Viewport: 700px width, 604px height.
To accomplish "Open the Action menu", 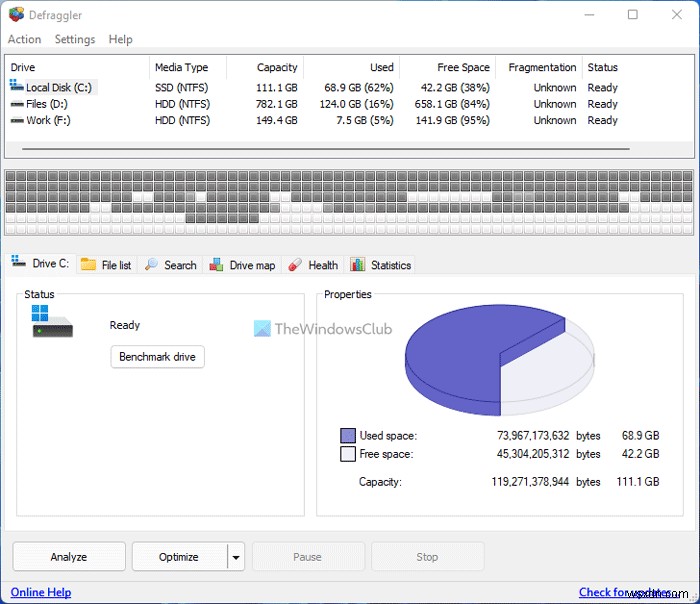I will coord(25,39).
